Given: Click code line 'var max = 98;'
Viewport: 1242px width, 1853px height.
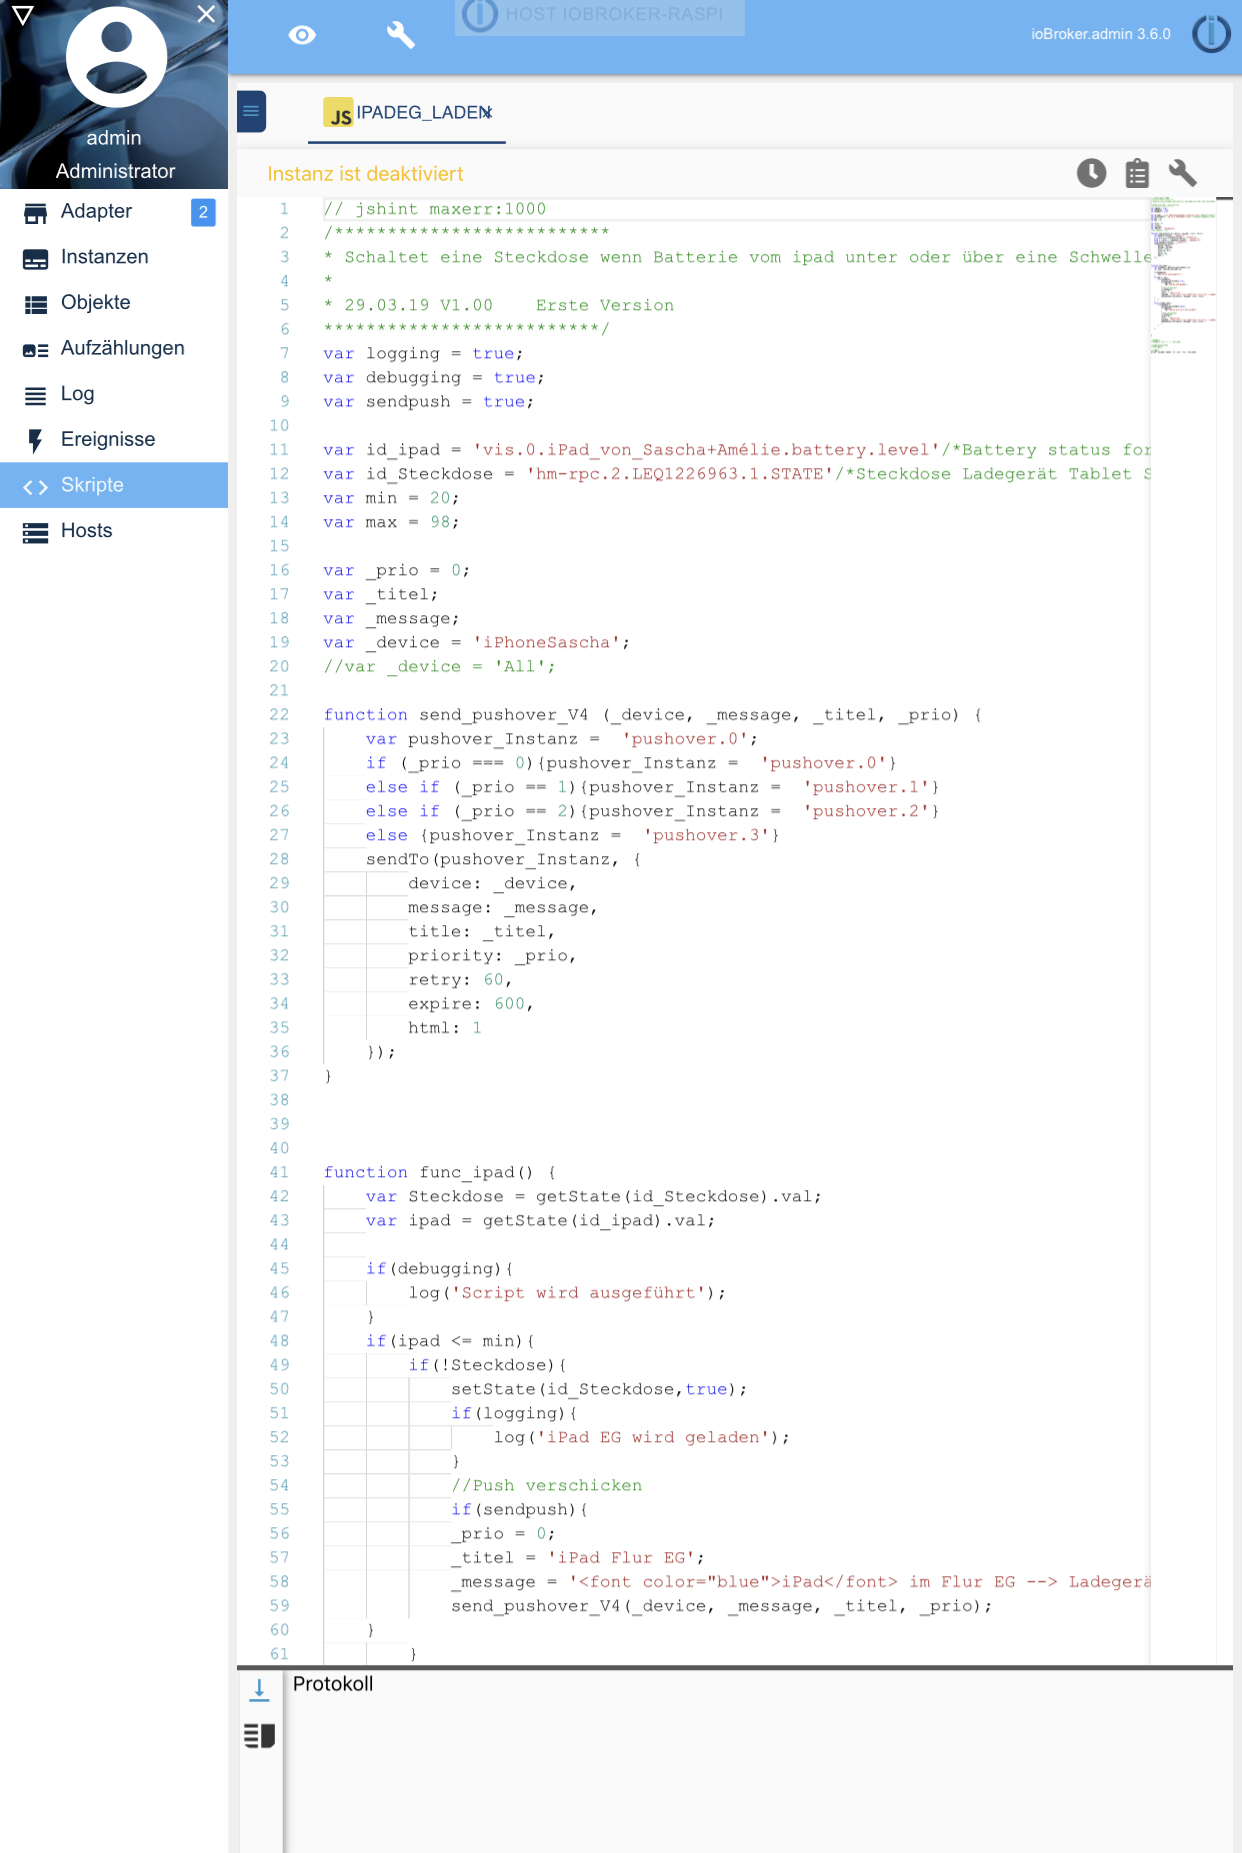Looking at the screenshot, I should coord(391,522).
